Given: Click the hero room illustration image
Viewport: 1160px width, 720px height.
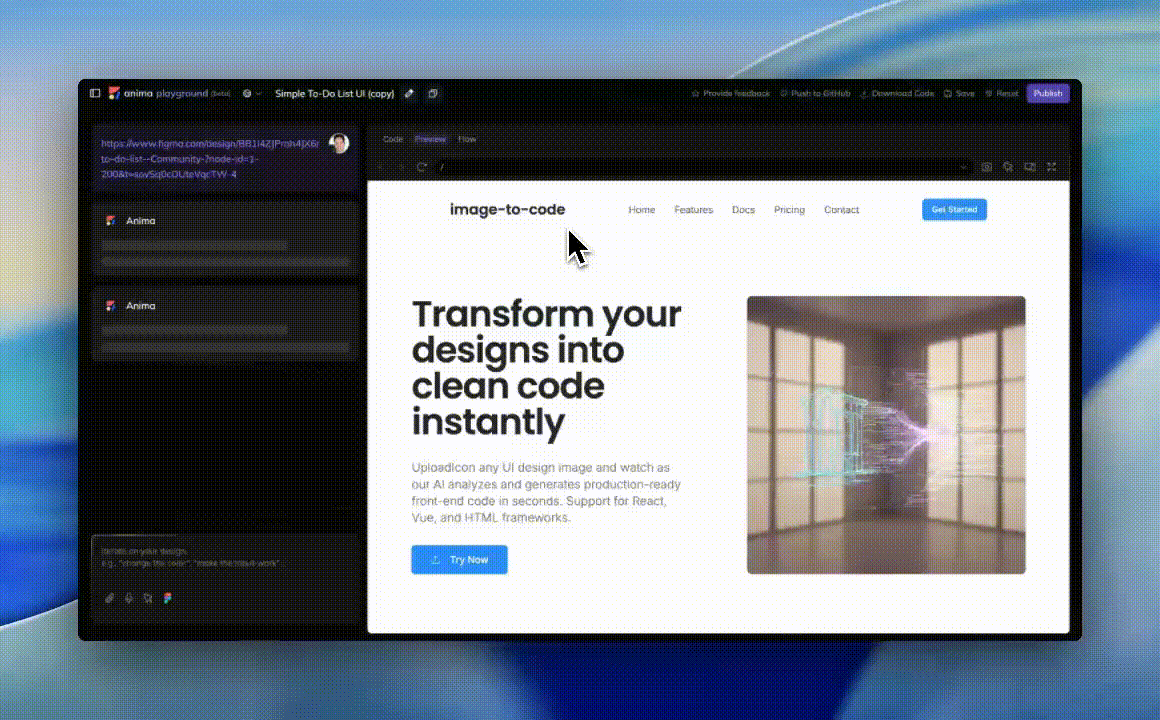Looking at the screenshot, I should [886, 434].
